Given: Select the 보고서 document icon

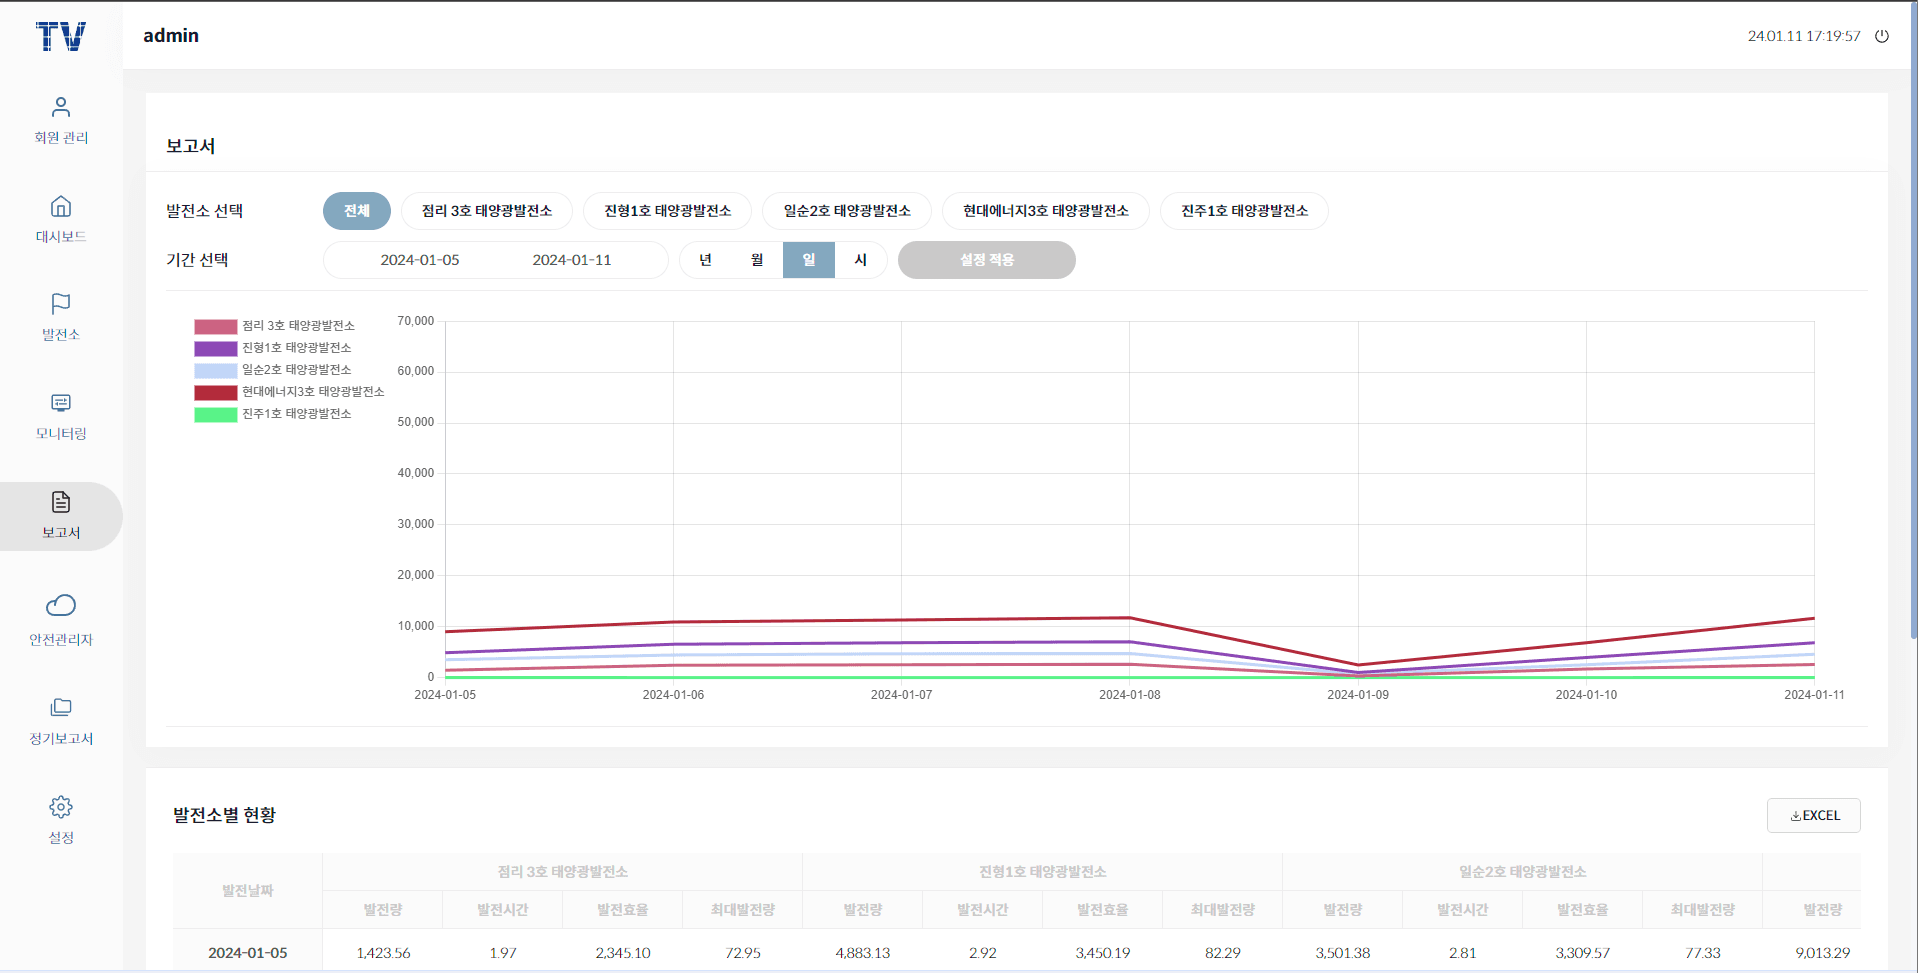Looking at the screenshot, I should point(61,502).
